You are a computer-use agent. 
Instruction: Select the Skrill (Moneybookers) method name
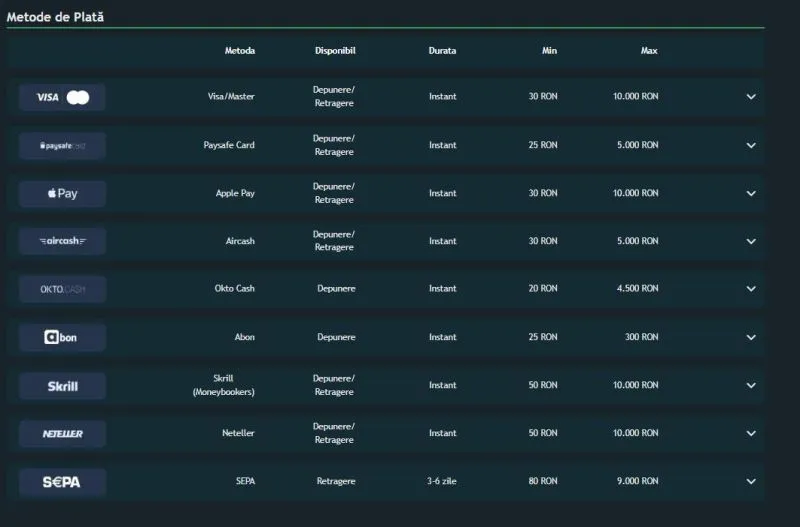pos(223,385)
